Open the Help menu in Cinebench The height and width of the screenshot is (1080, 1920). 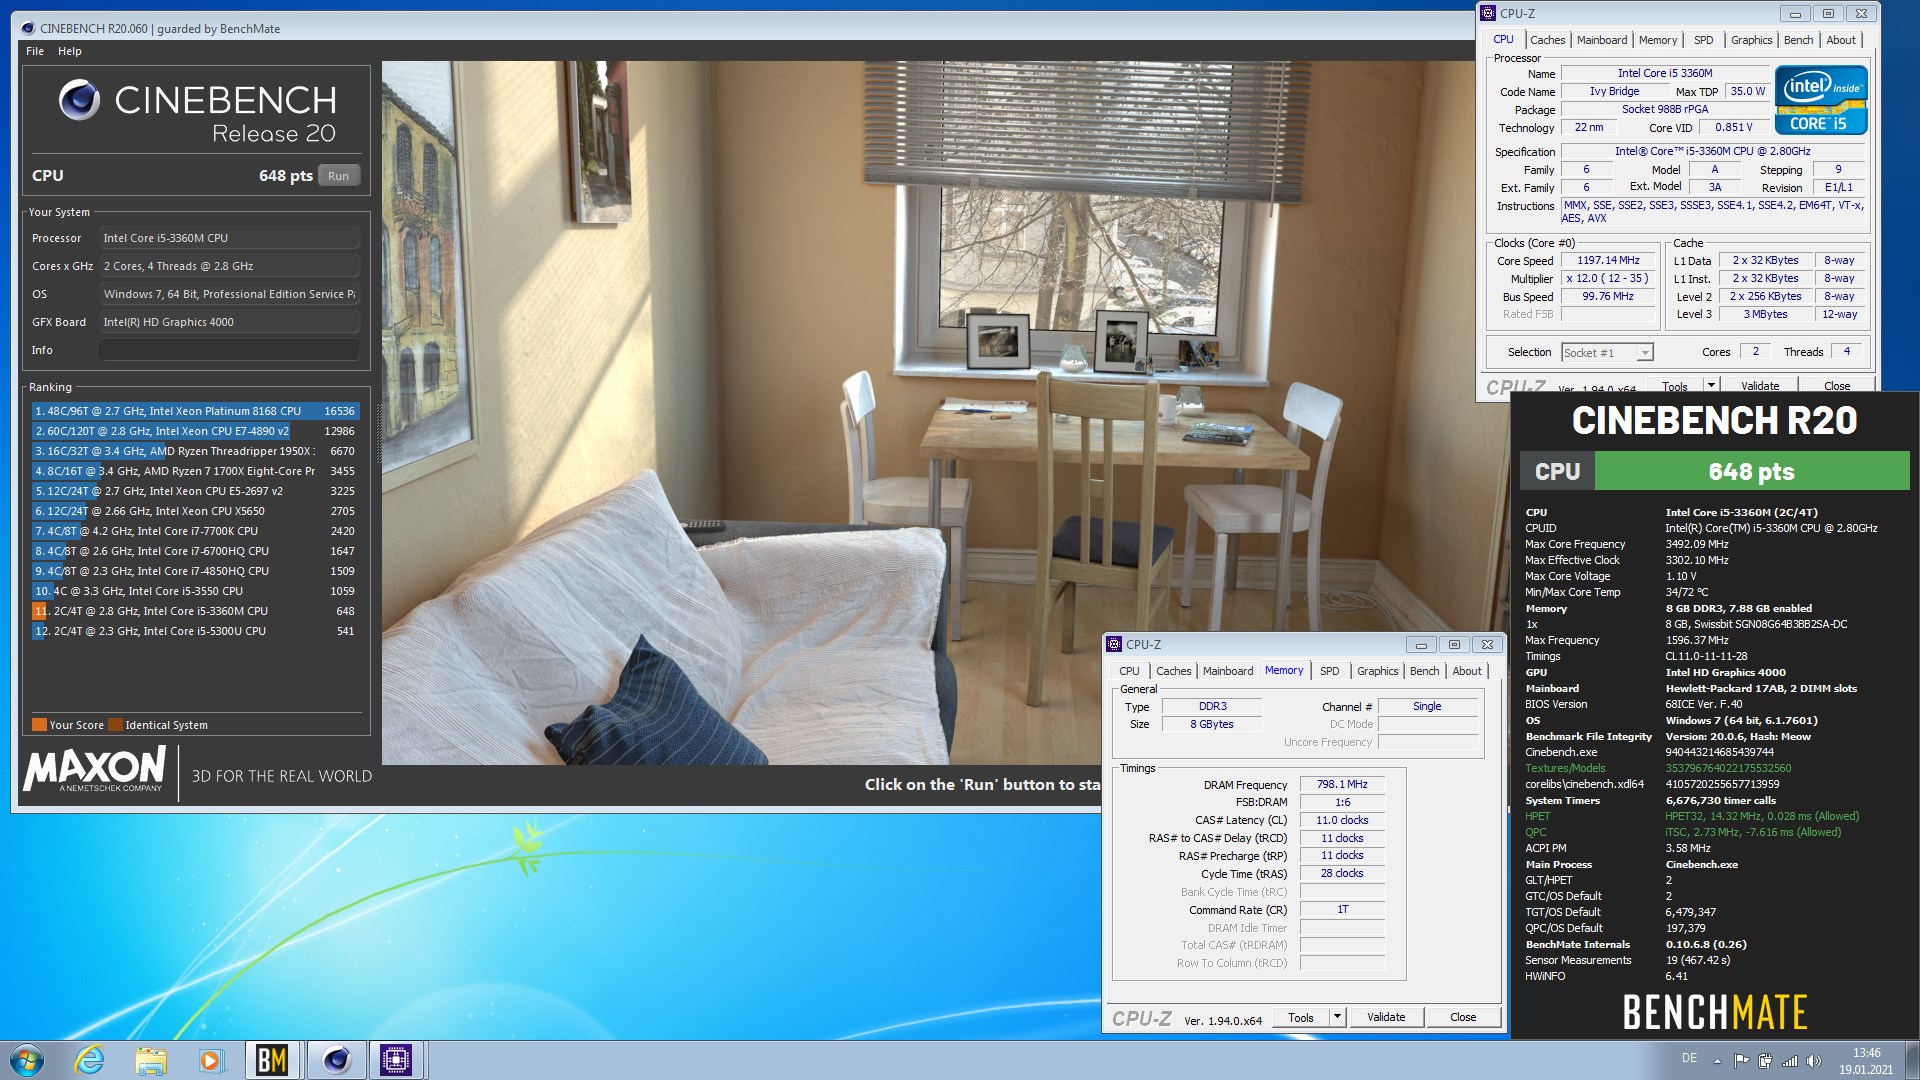pos(69,51)
